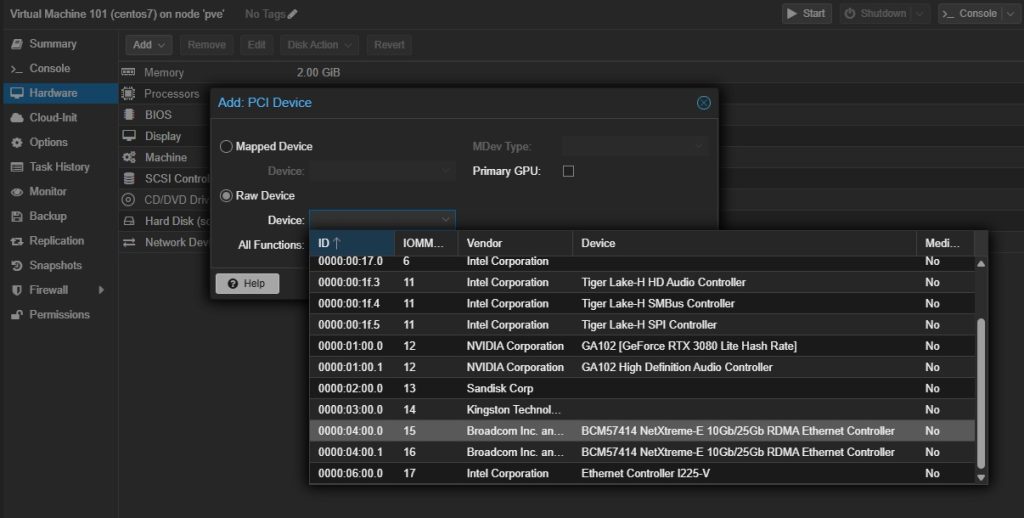
Task: Open the Raw Device combo box
Action: coord(382,219)
